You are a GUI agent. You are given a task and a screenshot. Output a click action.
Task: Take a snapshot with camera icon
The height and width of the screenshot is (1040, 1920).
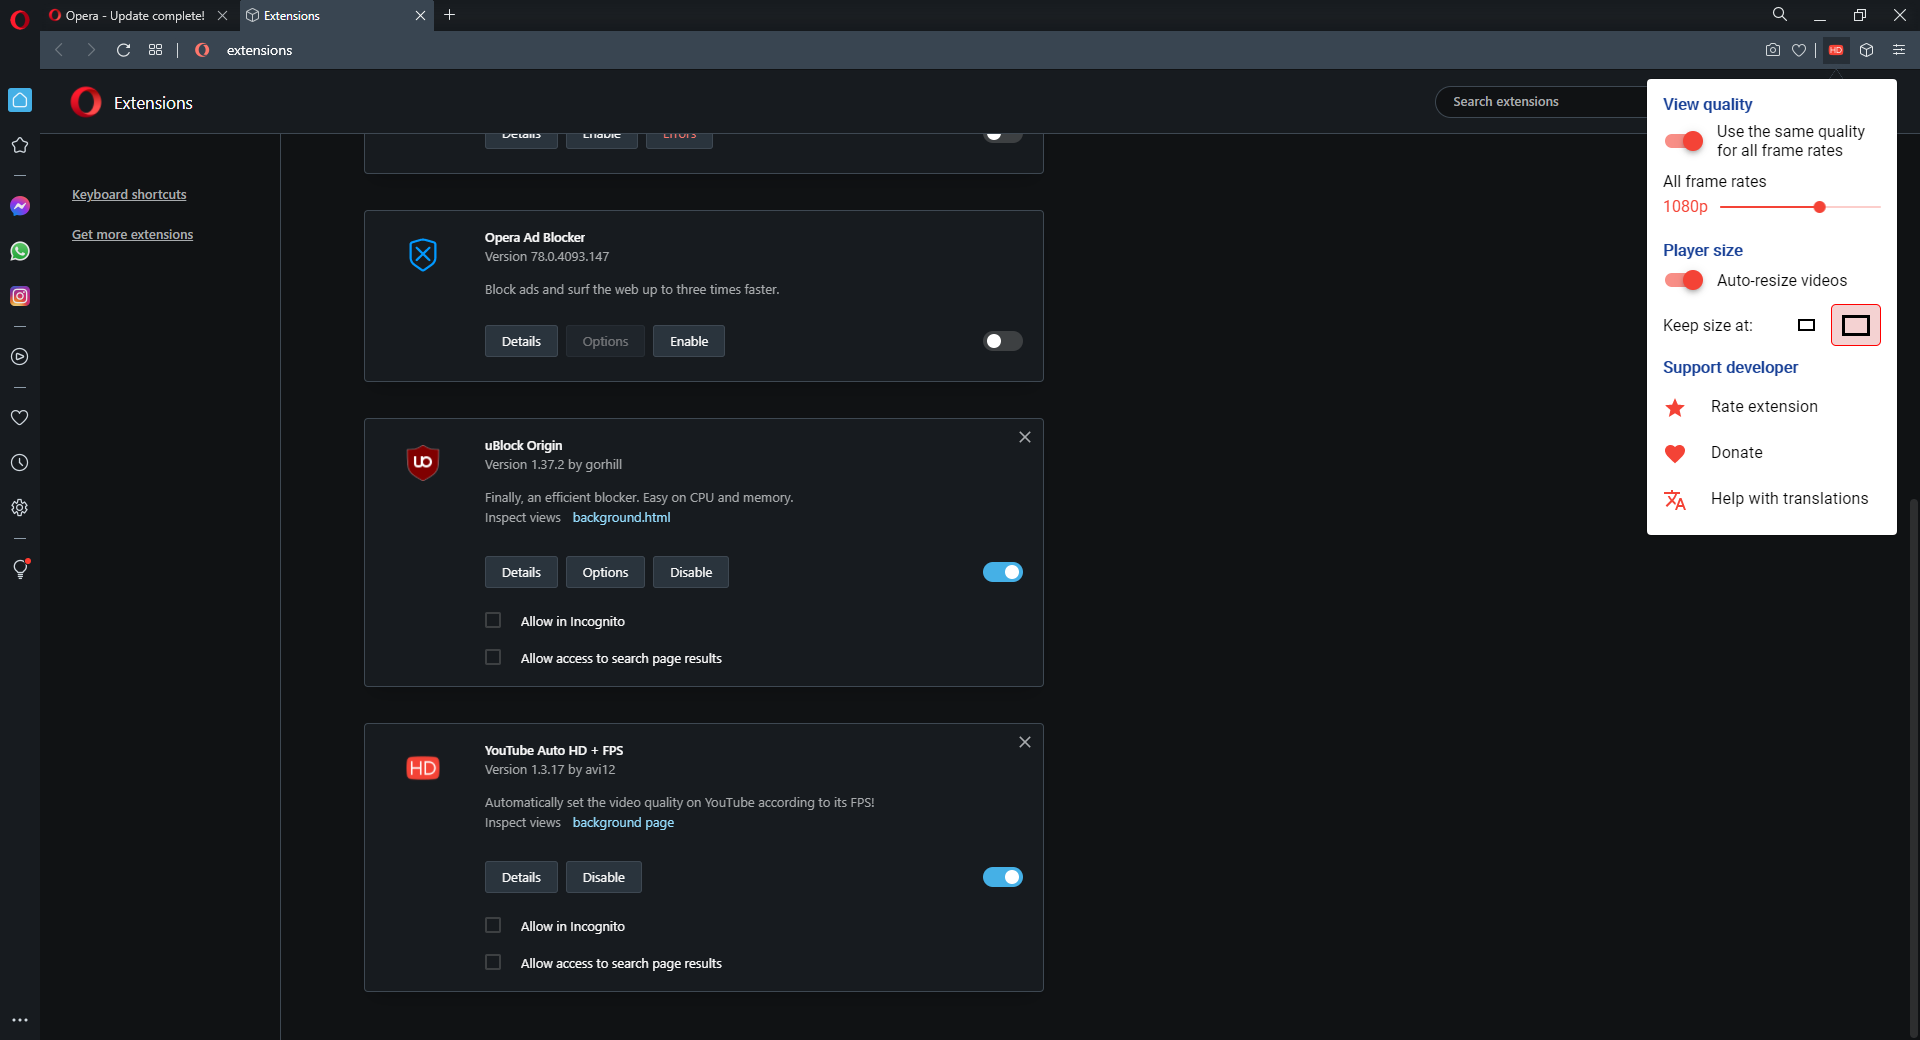[x=1773, y=50]
